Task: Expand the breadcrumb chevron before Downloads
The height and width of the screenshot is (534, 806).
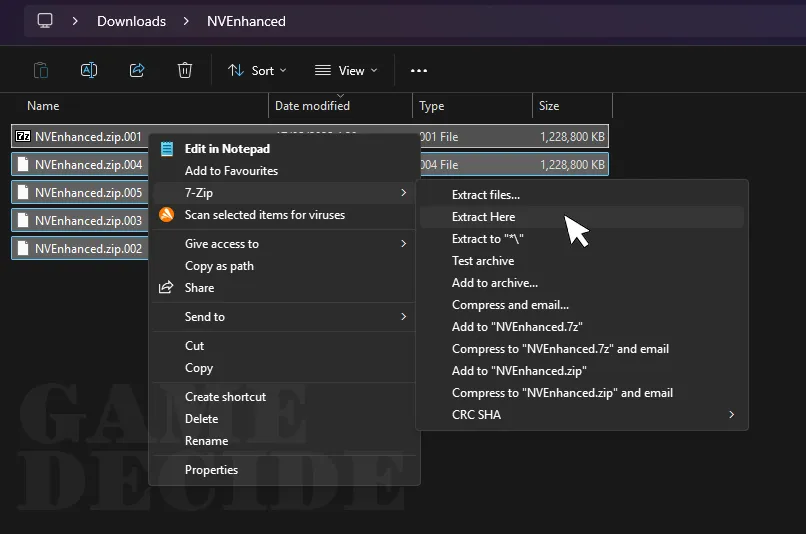Action: (x=75, y=21)
